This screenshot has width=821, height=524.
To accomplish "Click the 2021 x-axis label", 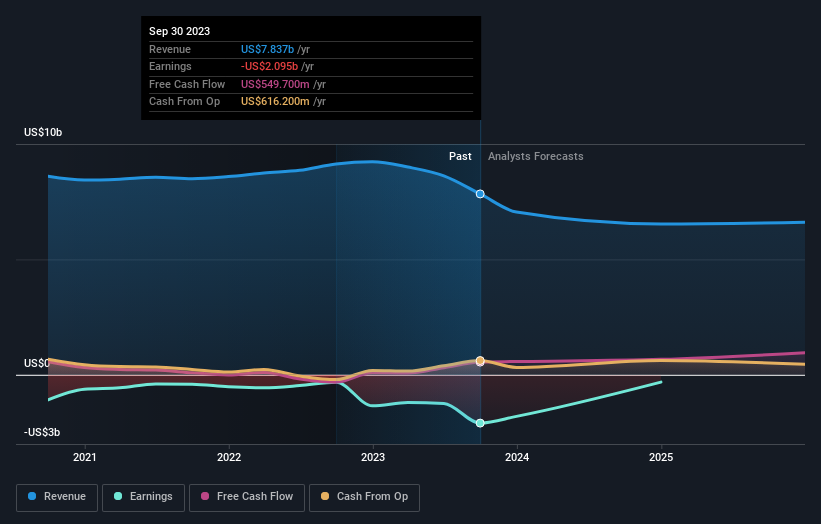I will coord(85,457).
